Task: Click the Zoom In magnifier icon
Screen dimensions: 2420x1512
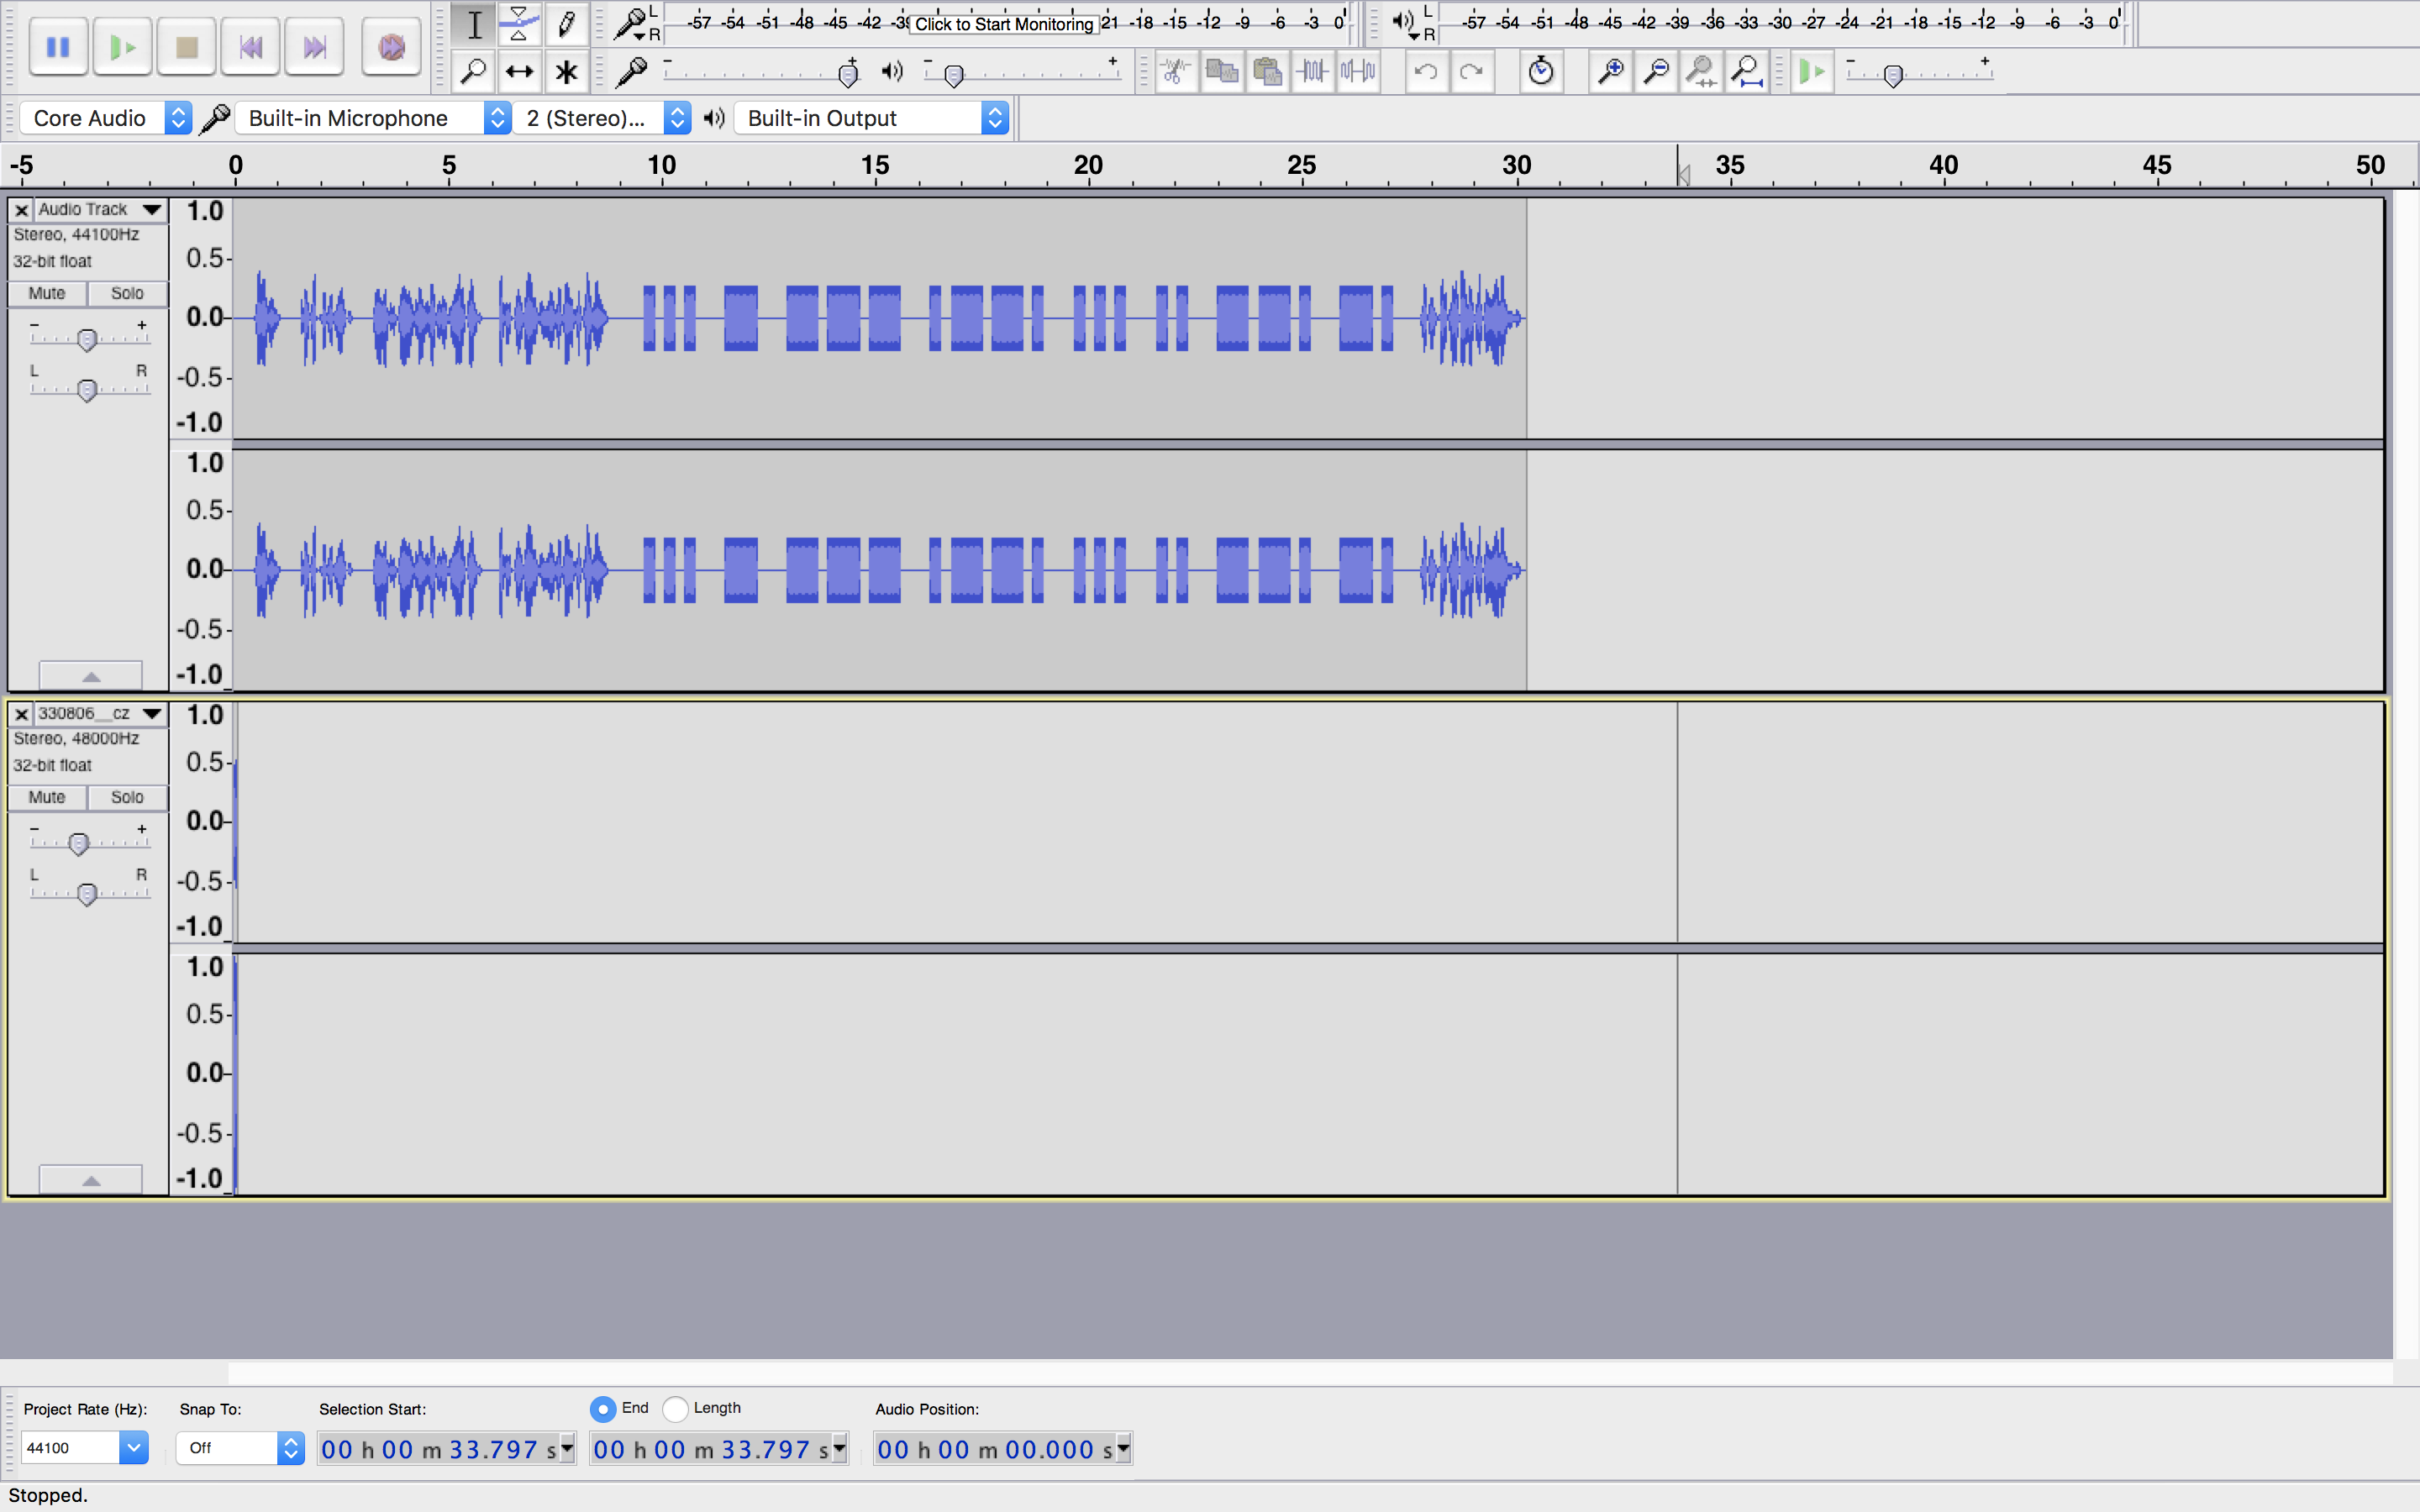Action: (1610, 72)
